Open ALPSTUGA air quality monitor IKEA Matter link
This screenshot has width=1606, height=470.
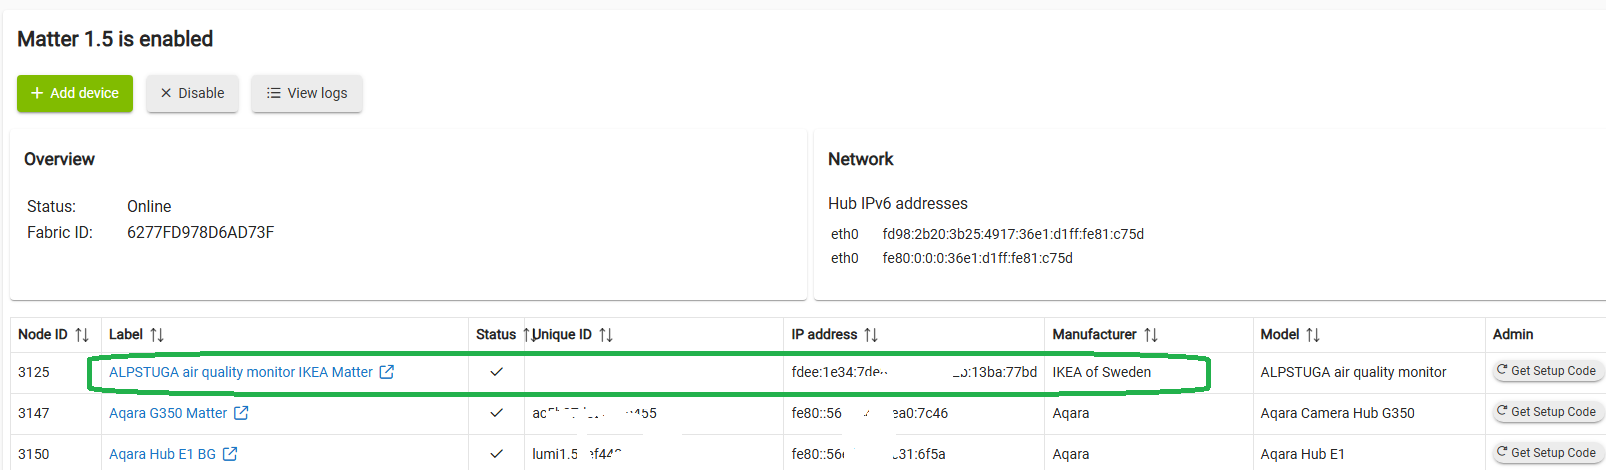pos(241,372)
